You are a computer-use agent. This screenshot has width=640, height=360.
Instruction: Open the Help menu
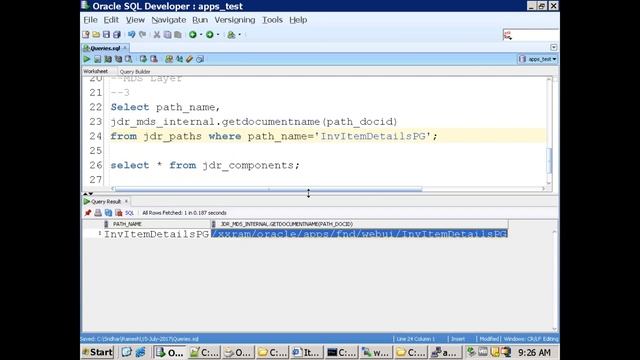[298, 20]
